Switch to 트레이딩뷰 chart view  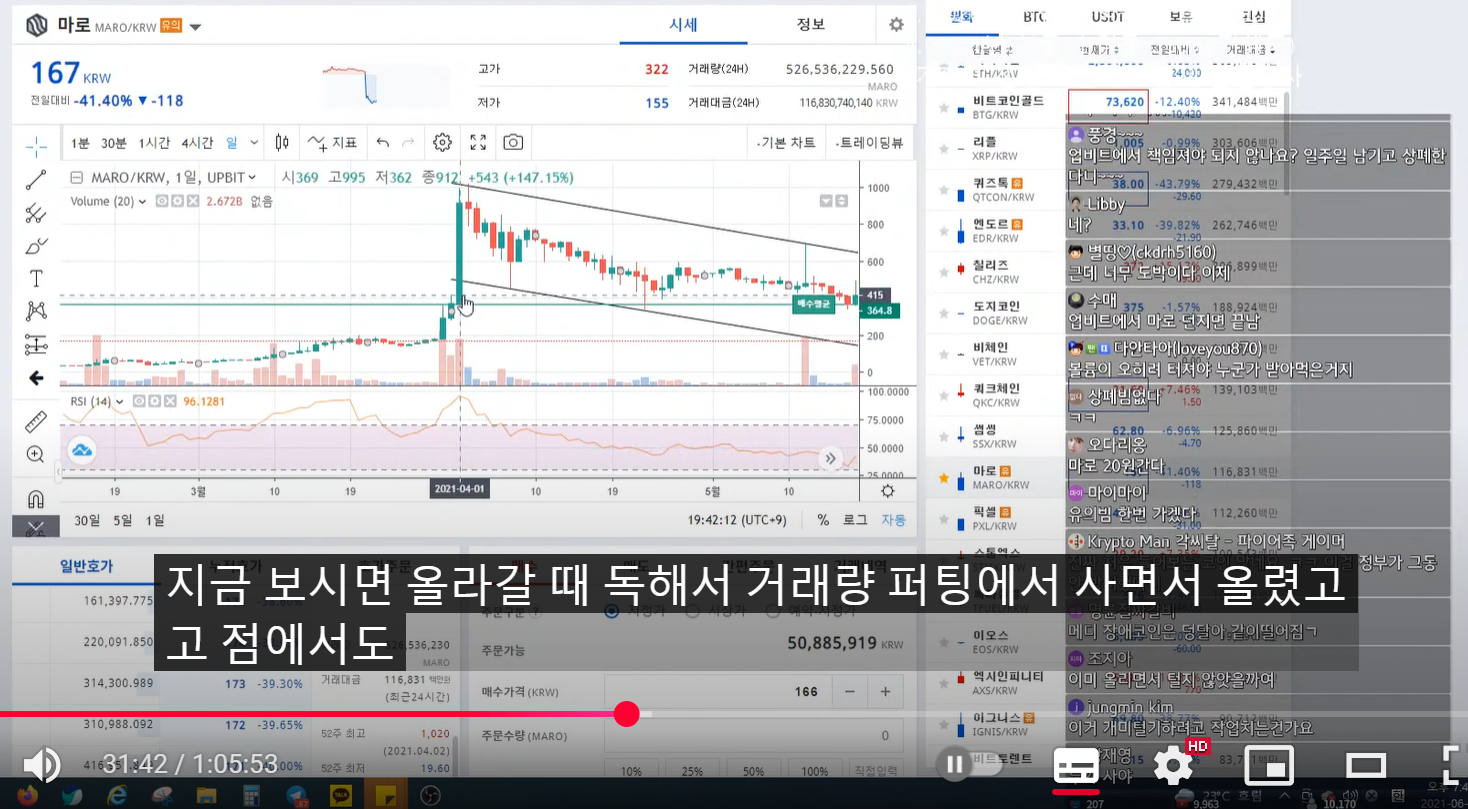868,143
